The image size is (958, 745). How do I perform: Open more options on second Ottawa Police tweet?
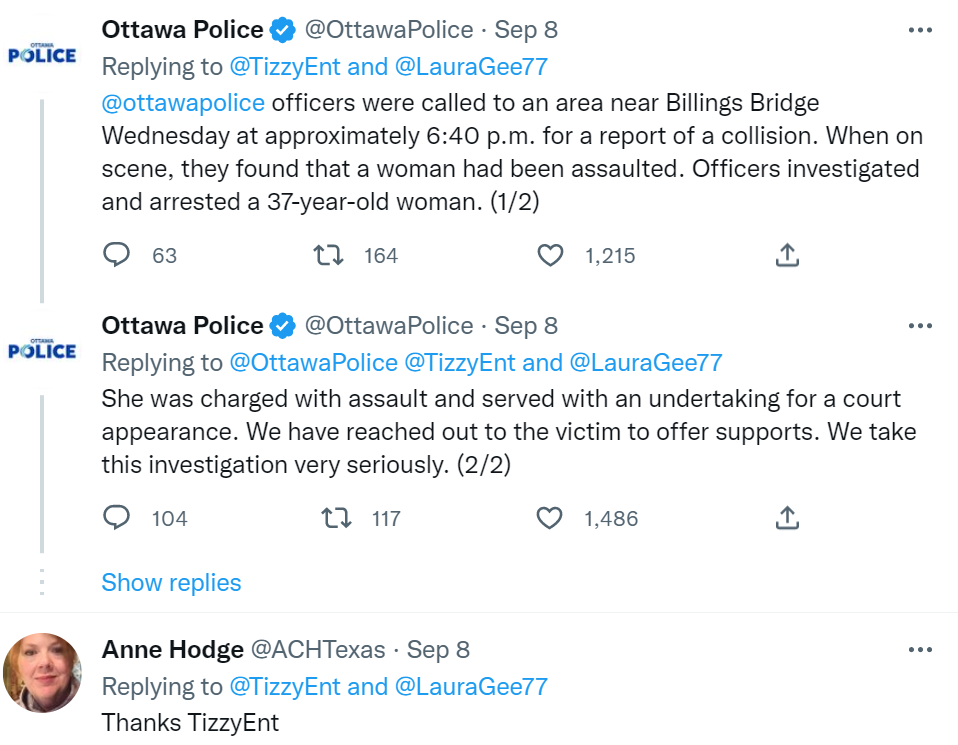pos(920,326)
